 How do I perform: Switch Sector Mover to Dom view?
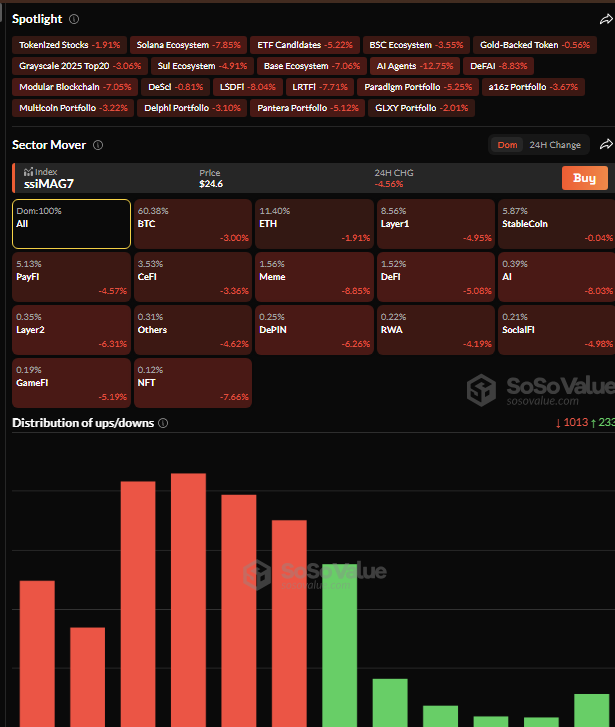pyautogui.click(x=507, y=145)
